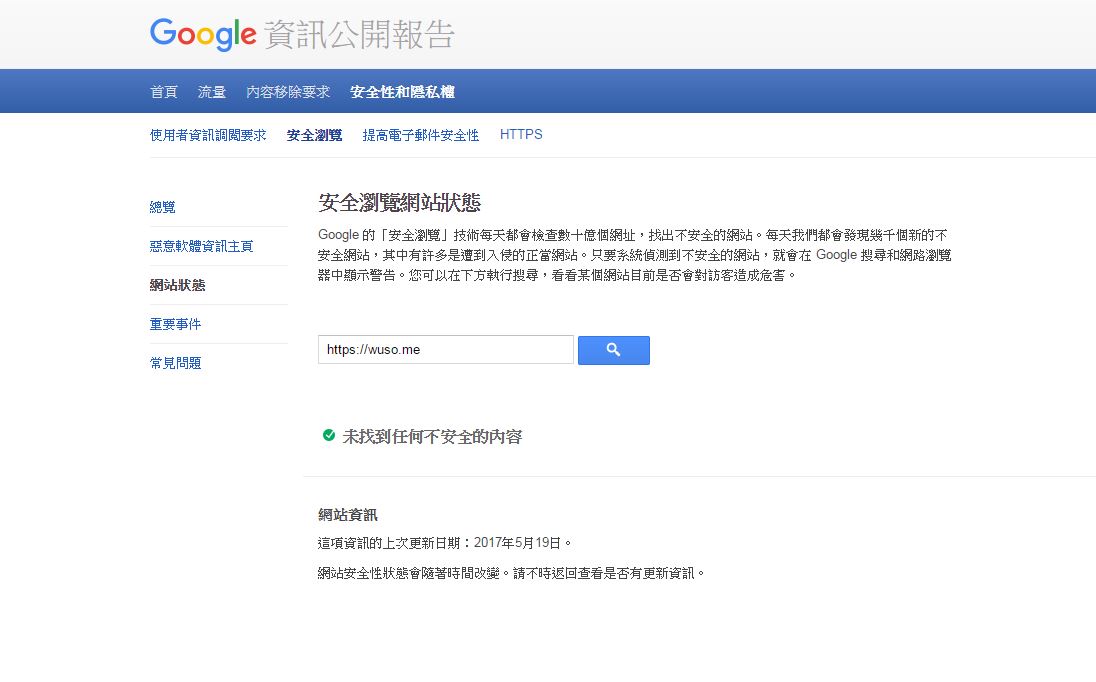Select the 安全瀏覽 sub-tab
This screenshot has width=1096, height=682.
(x=314, y=135)
